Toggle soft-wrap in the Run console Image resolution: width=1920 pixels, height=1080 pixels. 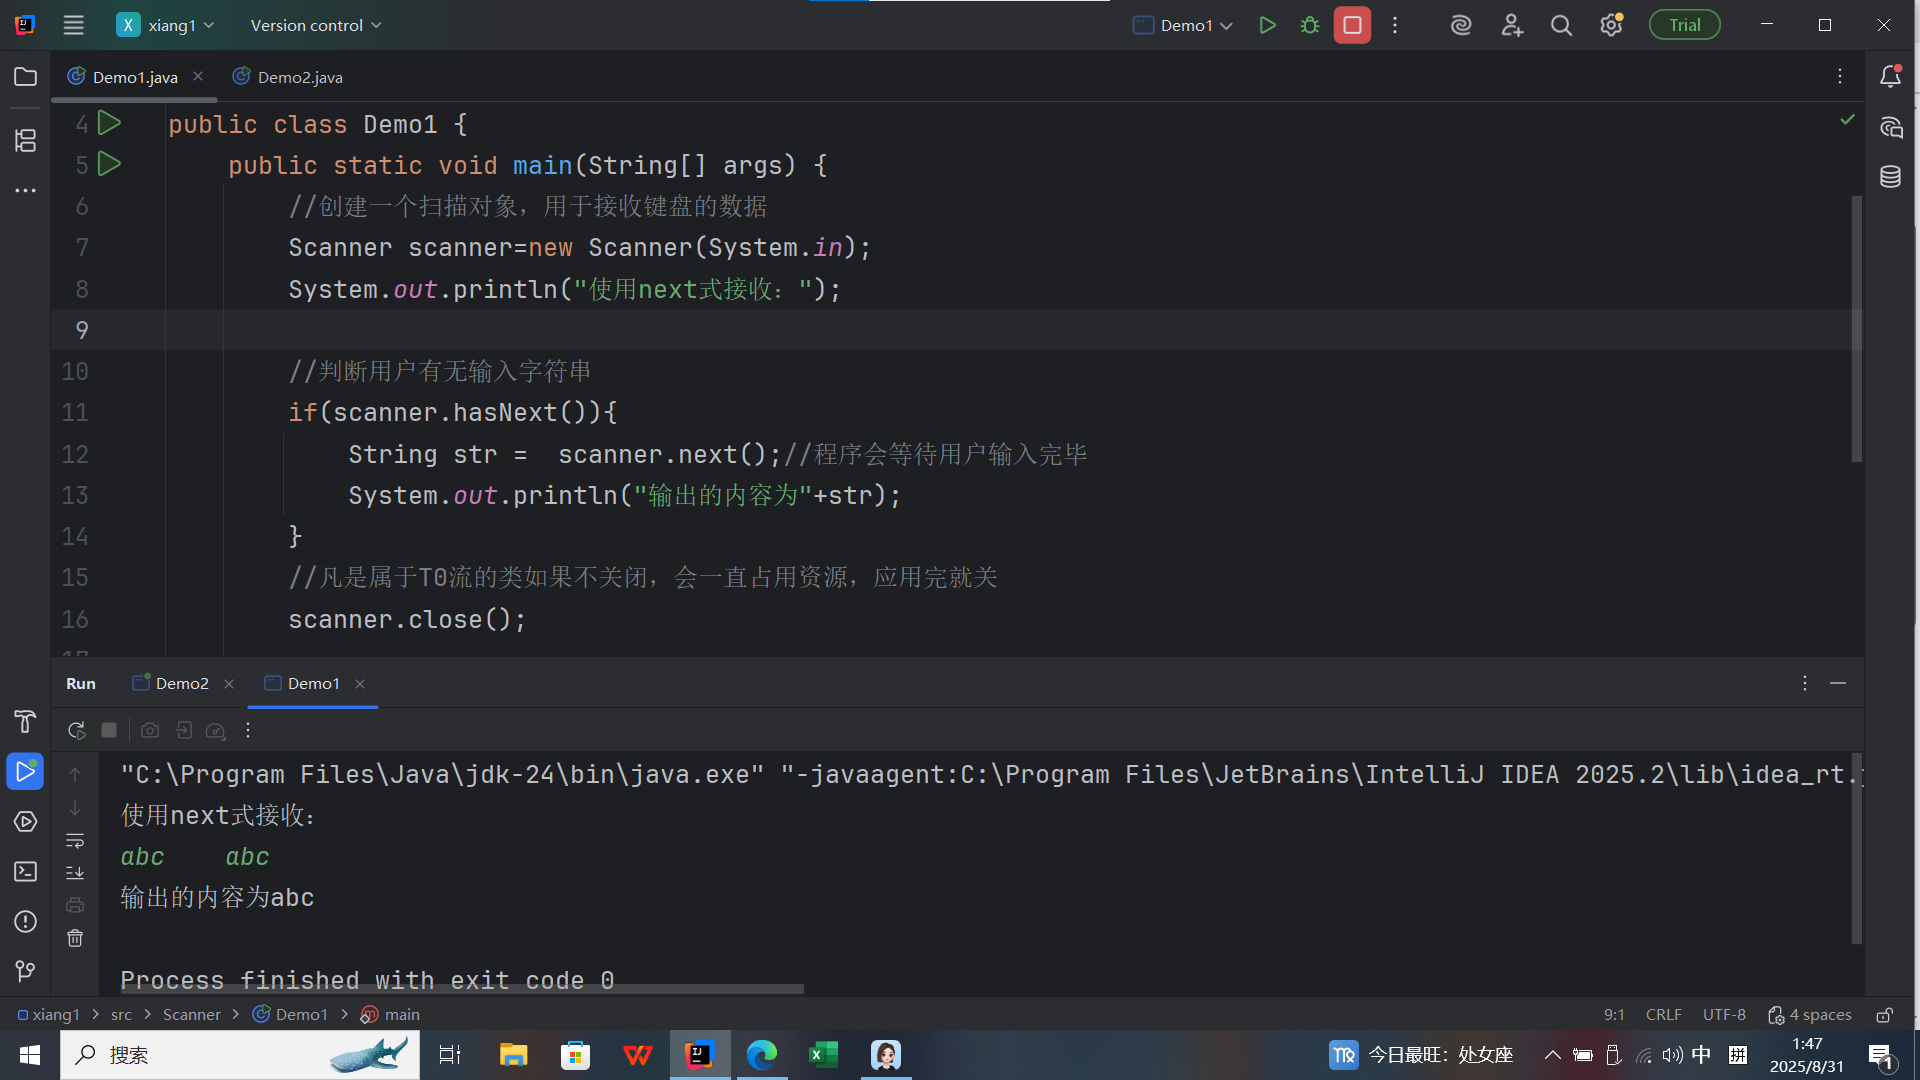click(x=75, y=841)
